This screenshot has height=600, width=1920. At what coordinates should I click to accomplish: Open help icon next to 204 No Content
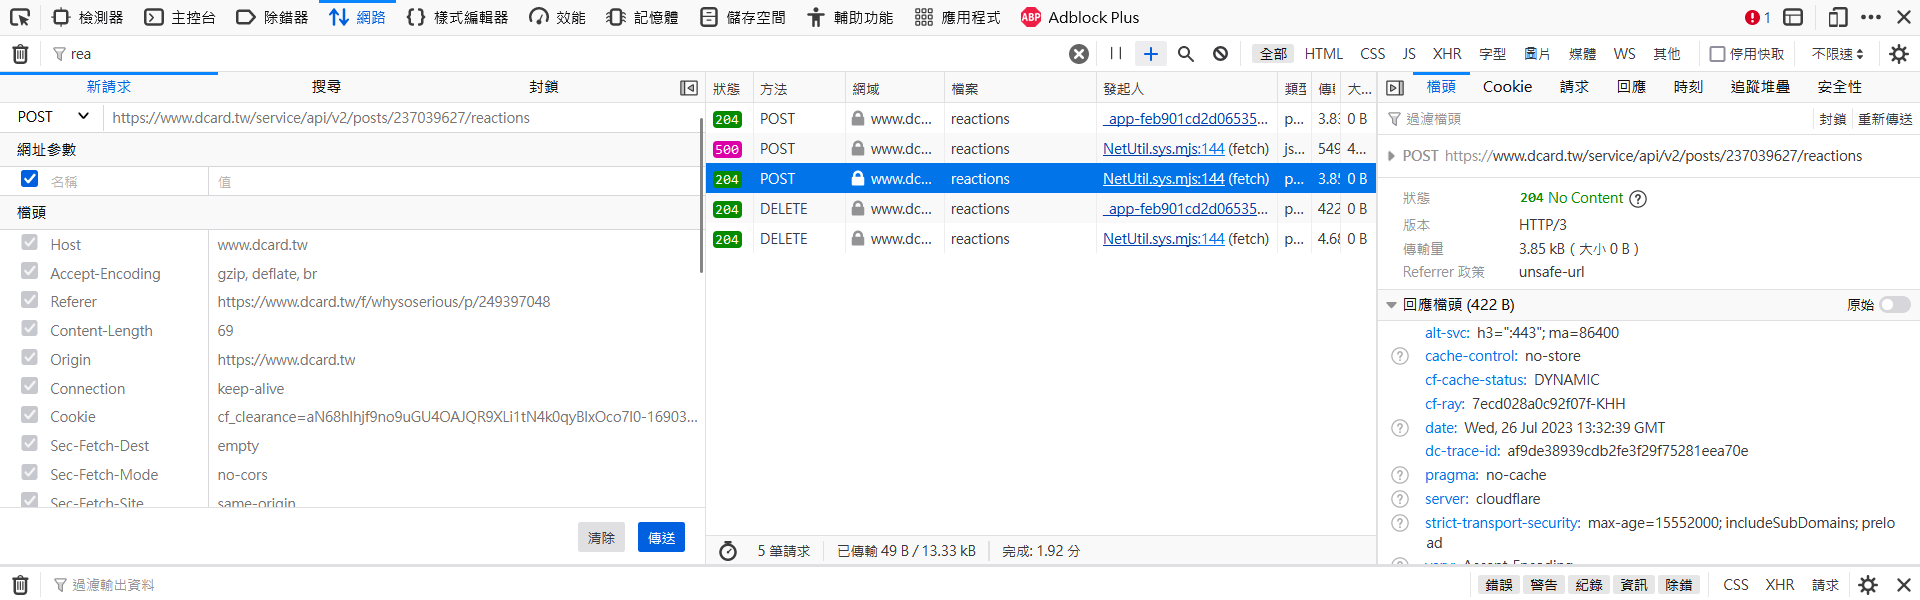[1638, 199]
